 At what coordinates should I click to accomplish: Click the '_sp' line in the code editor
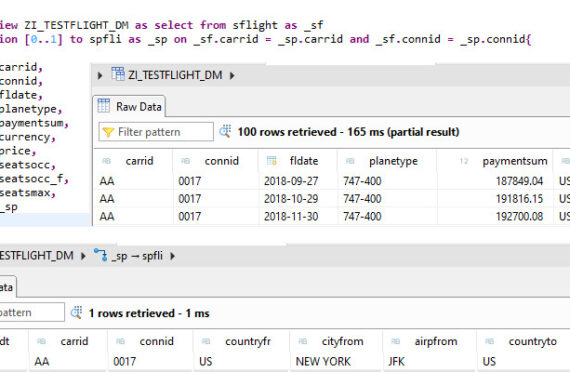pyautogui.click(x=9, y=207)
